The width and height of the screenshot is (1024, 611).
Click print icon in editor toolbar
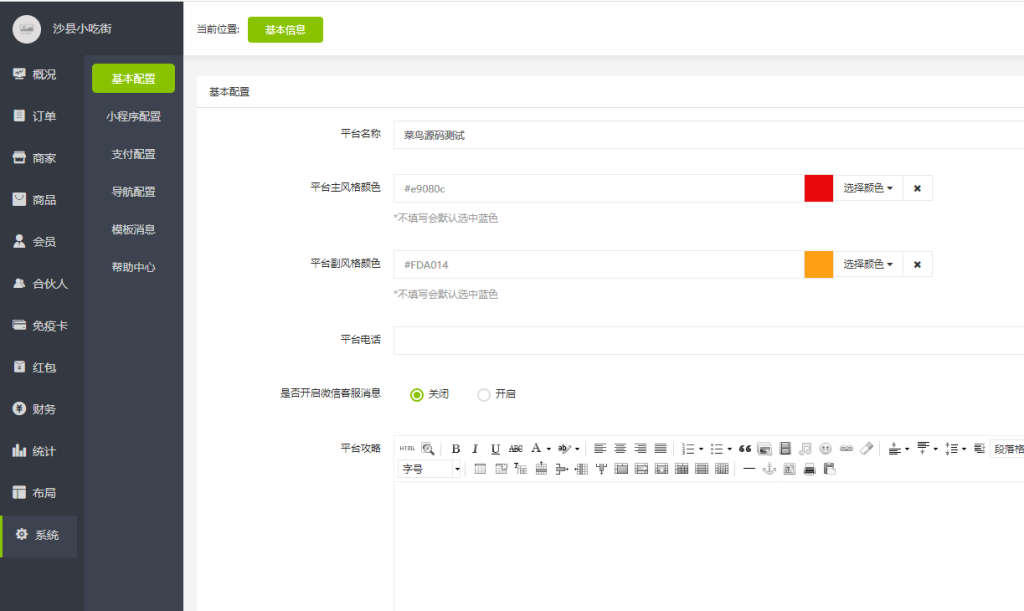point(810,469)
